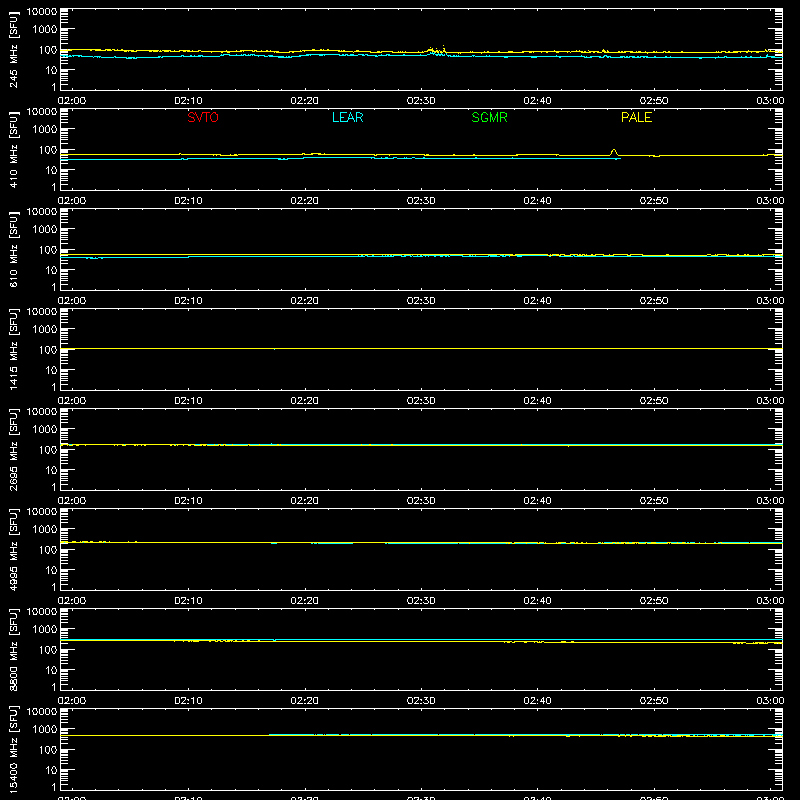
Task: Click the end of cyan LEAR trace in 410 MHz plot
Action: tap(619, 159)
